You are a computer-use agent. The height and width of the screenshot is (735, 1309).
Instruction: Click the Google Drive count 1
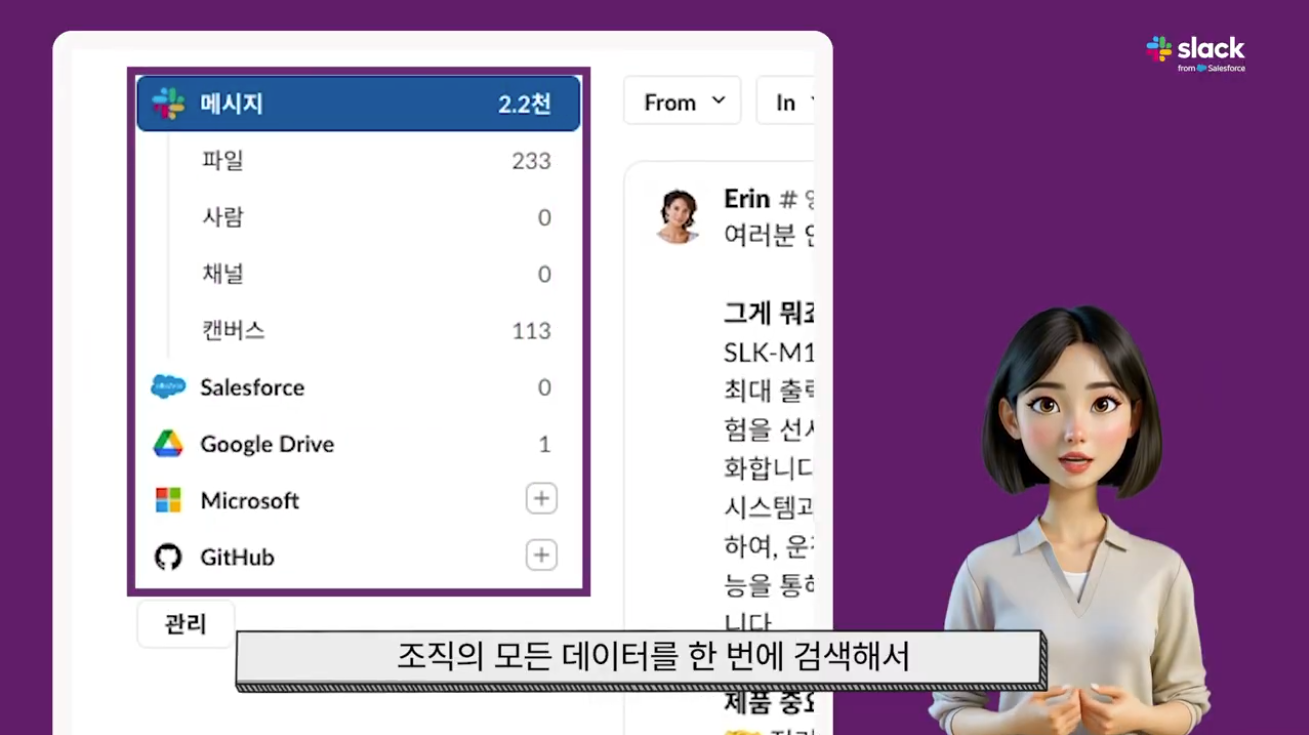click(545, 444)
